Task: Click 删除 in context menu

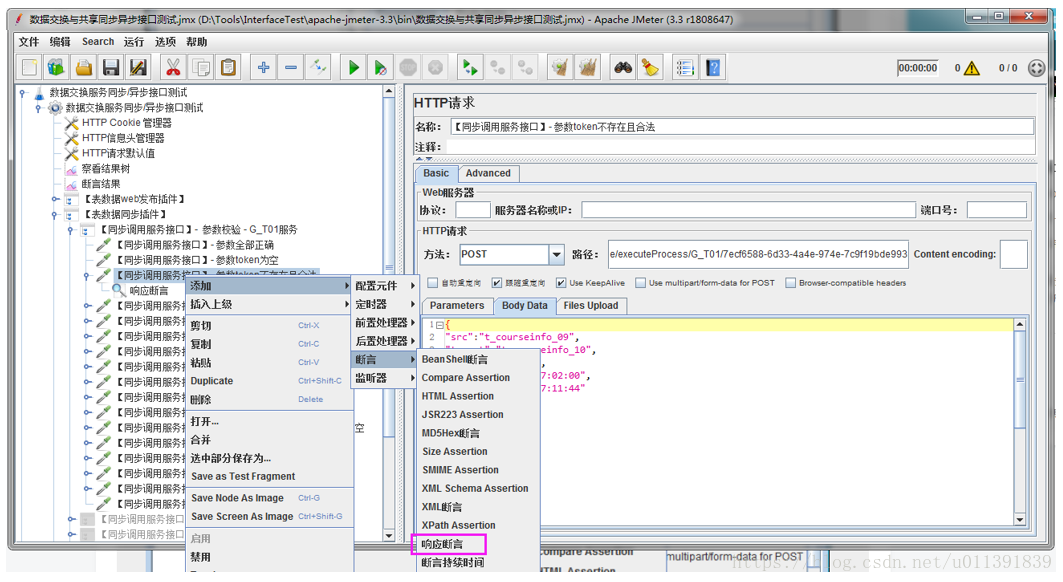Action: pyautogui.click(x=269, y=400)
